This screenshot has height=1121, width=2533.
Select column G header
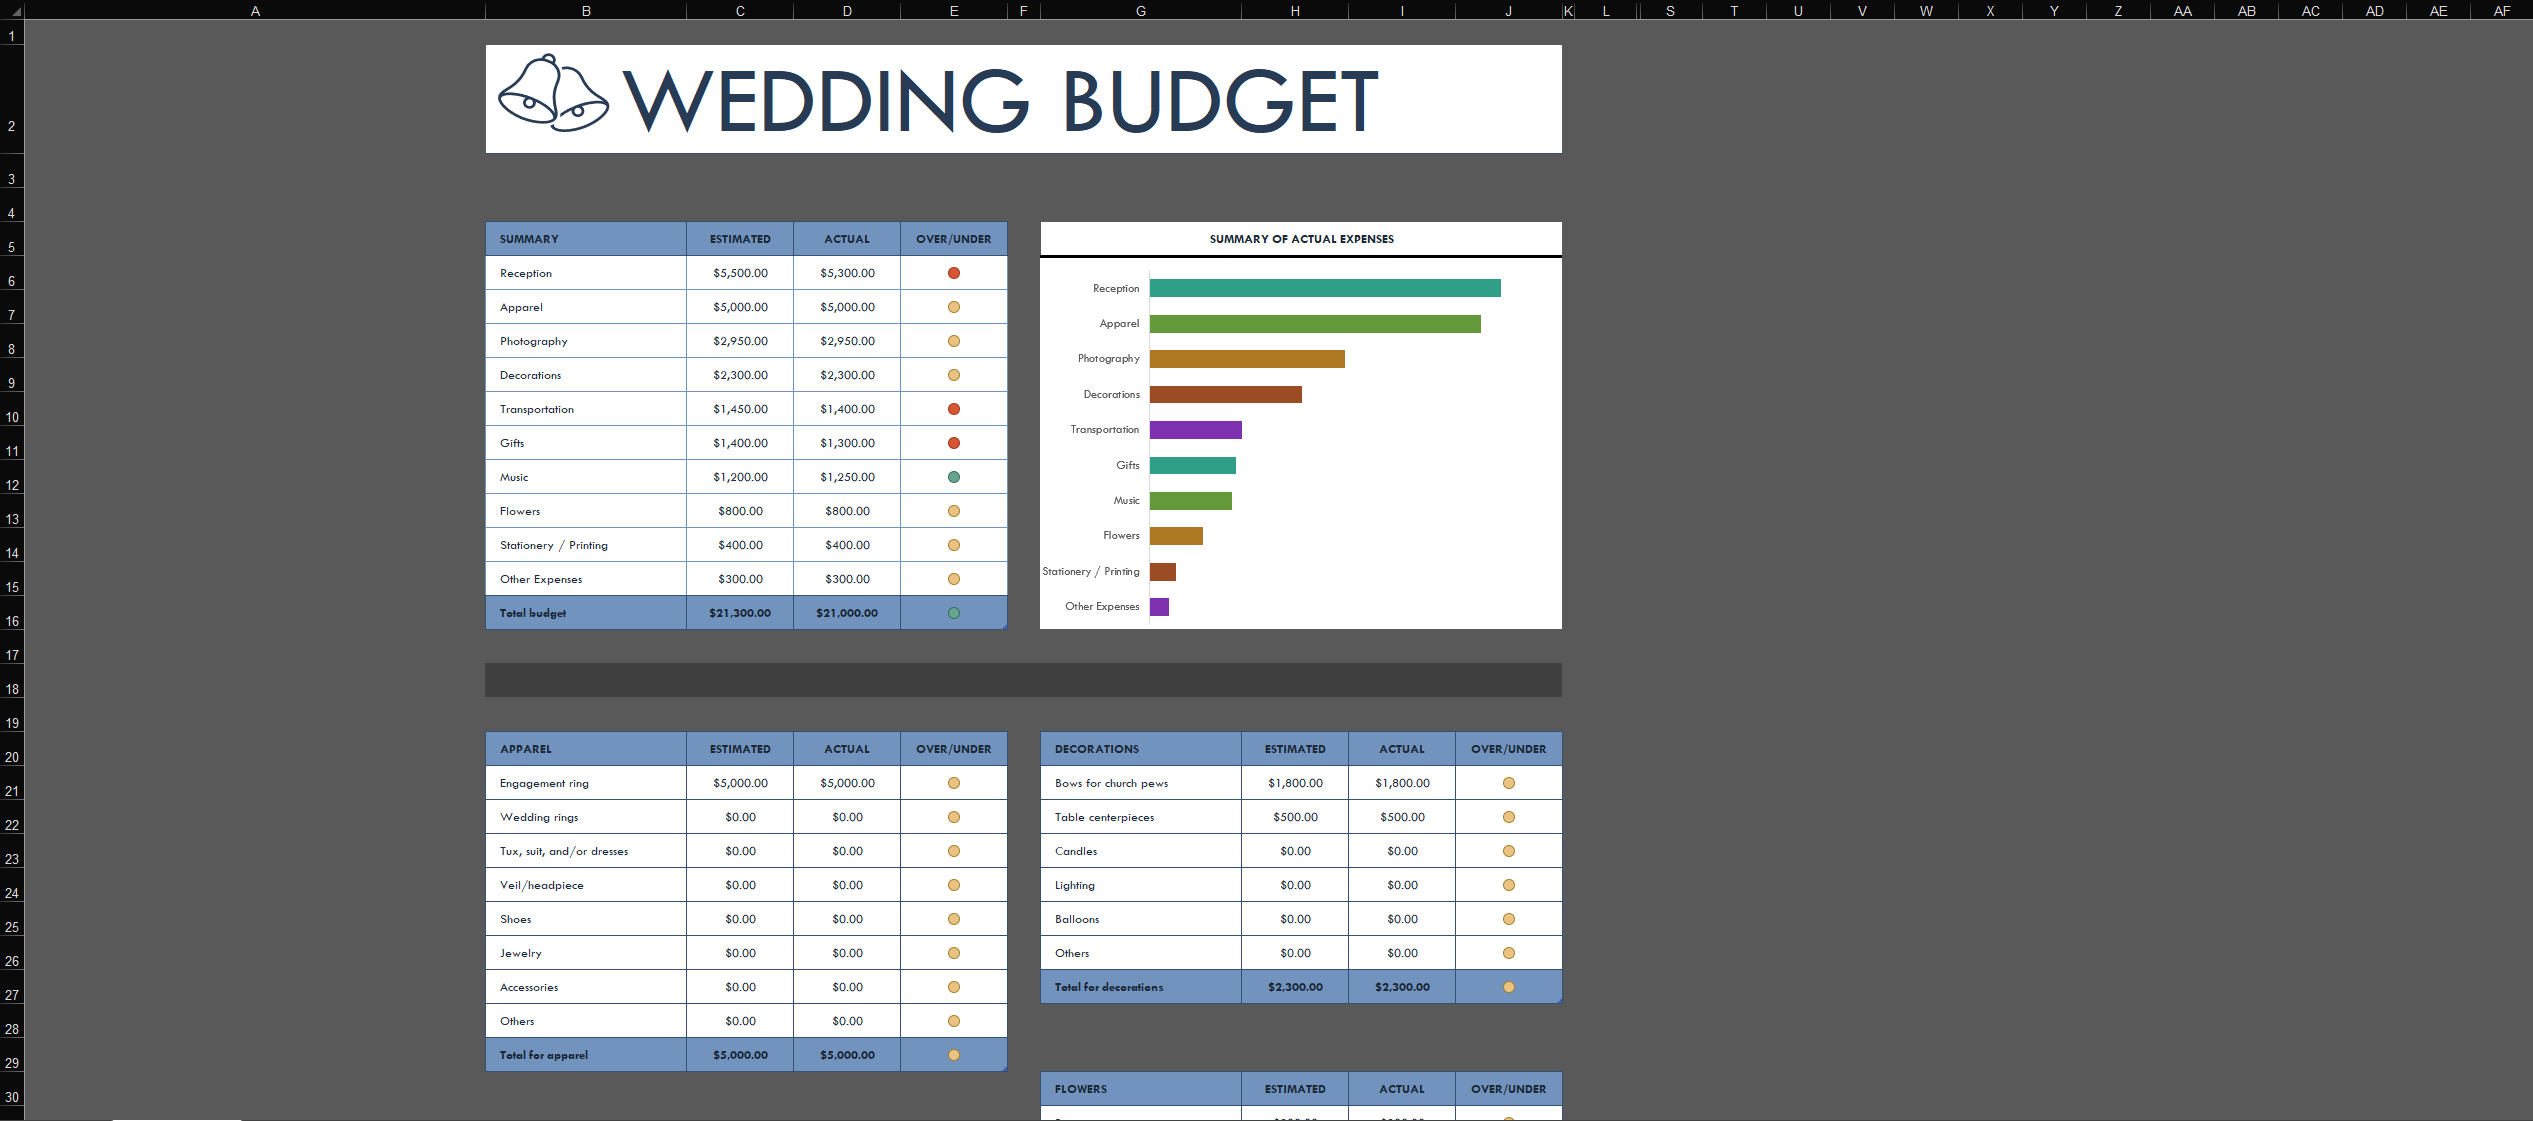coord(1140,11)
